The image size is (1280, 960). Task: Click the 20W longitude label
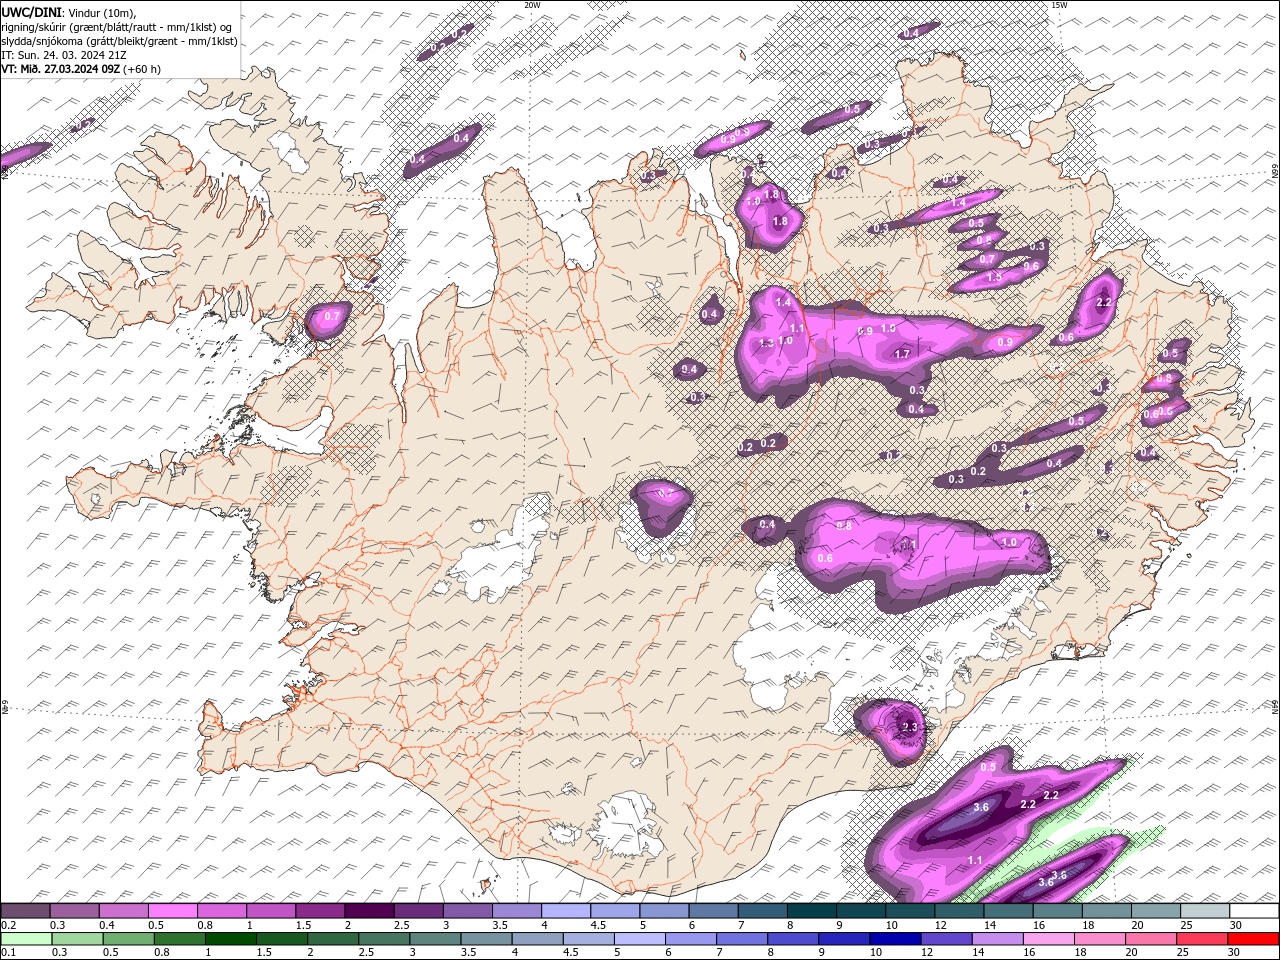pyautogui.click(x=532, y=5)
